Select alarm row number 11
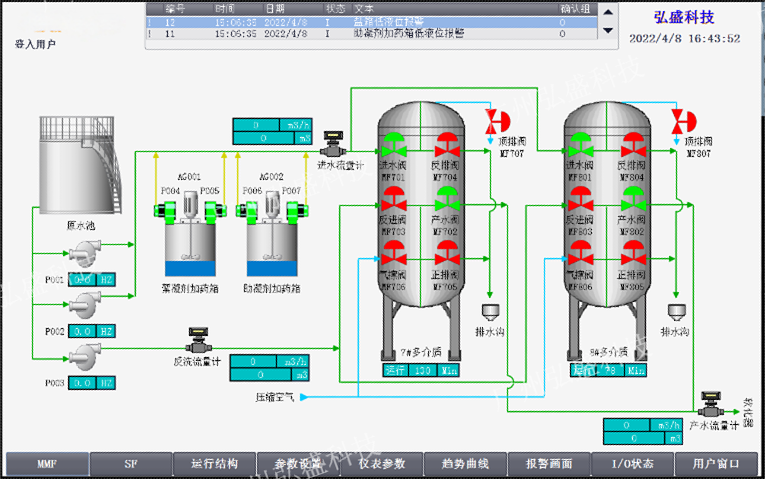 point(371,34)
